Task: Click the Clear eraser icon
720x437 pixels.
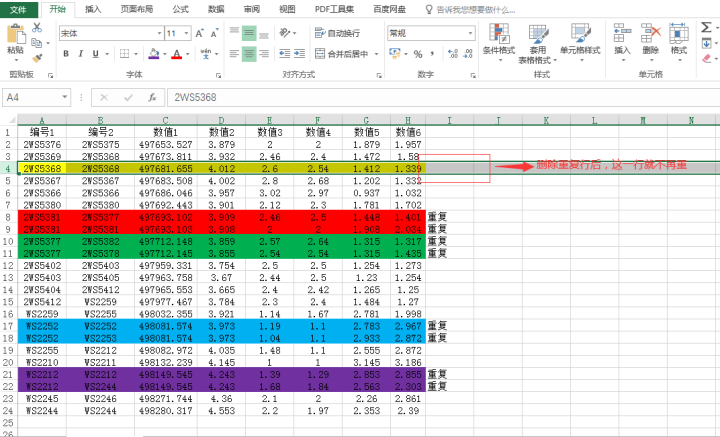Action: coord(707,59)
